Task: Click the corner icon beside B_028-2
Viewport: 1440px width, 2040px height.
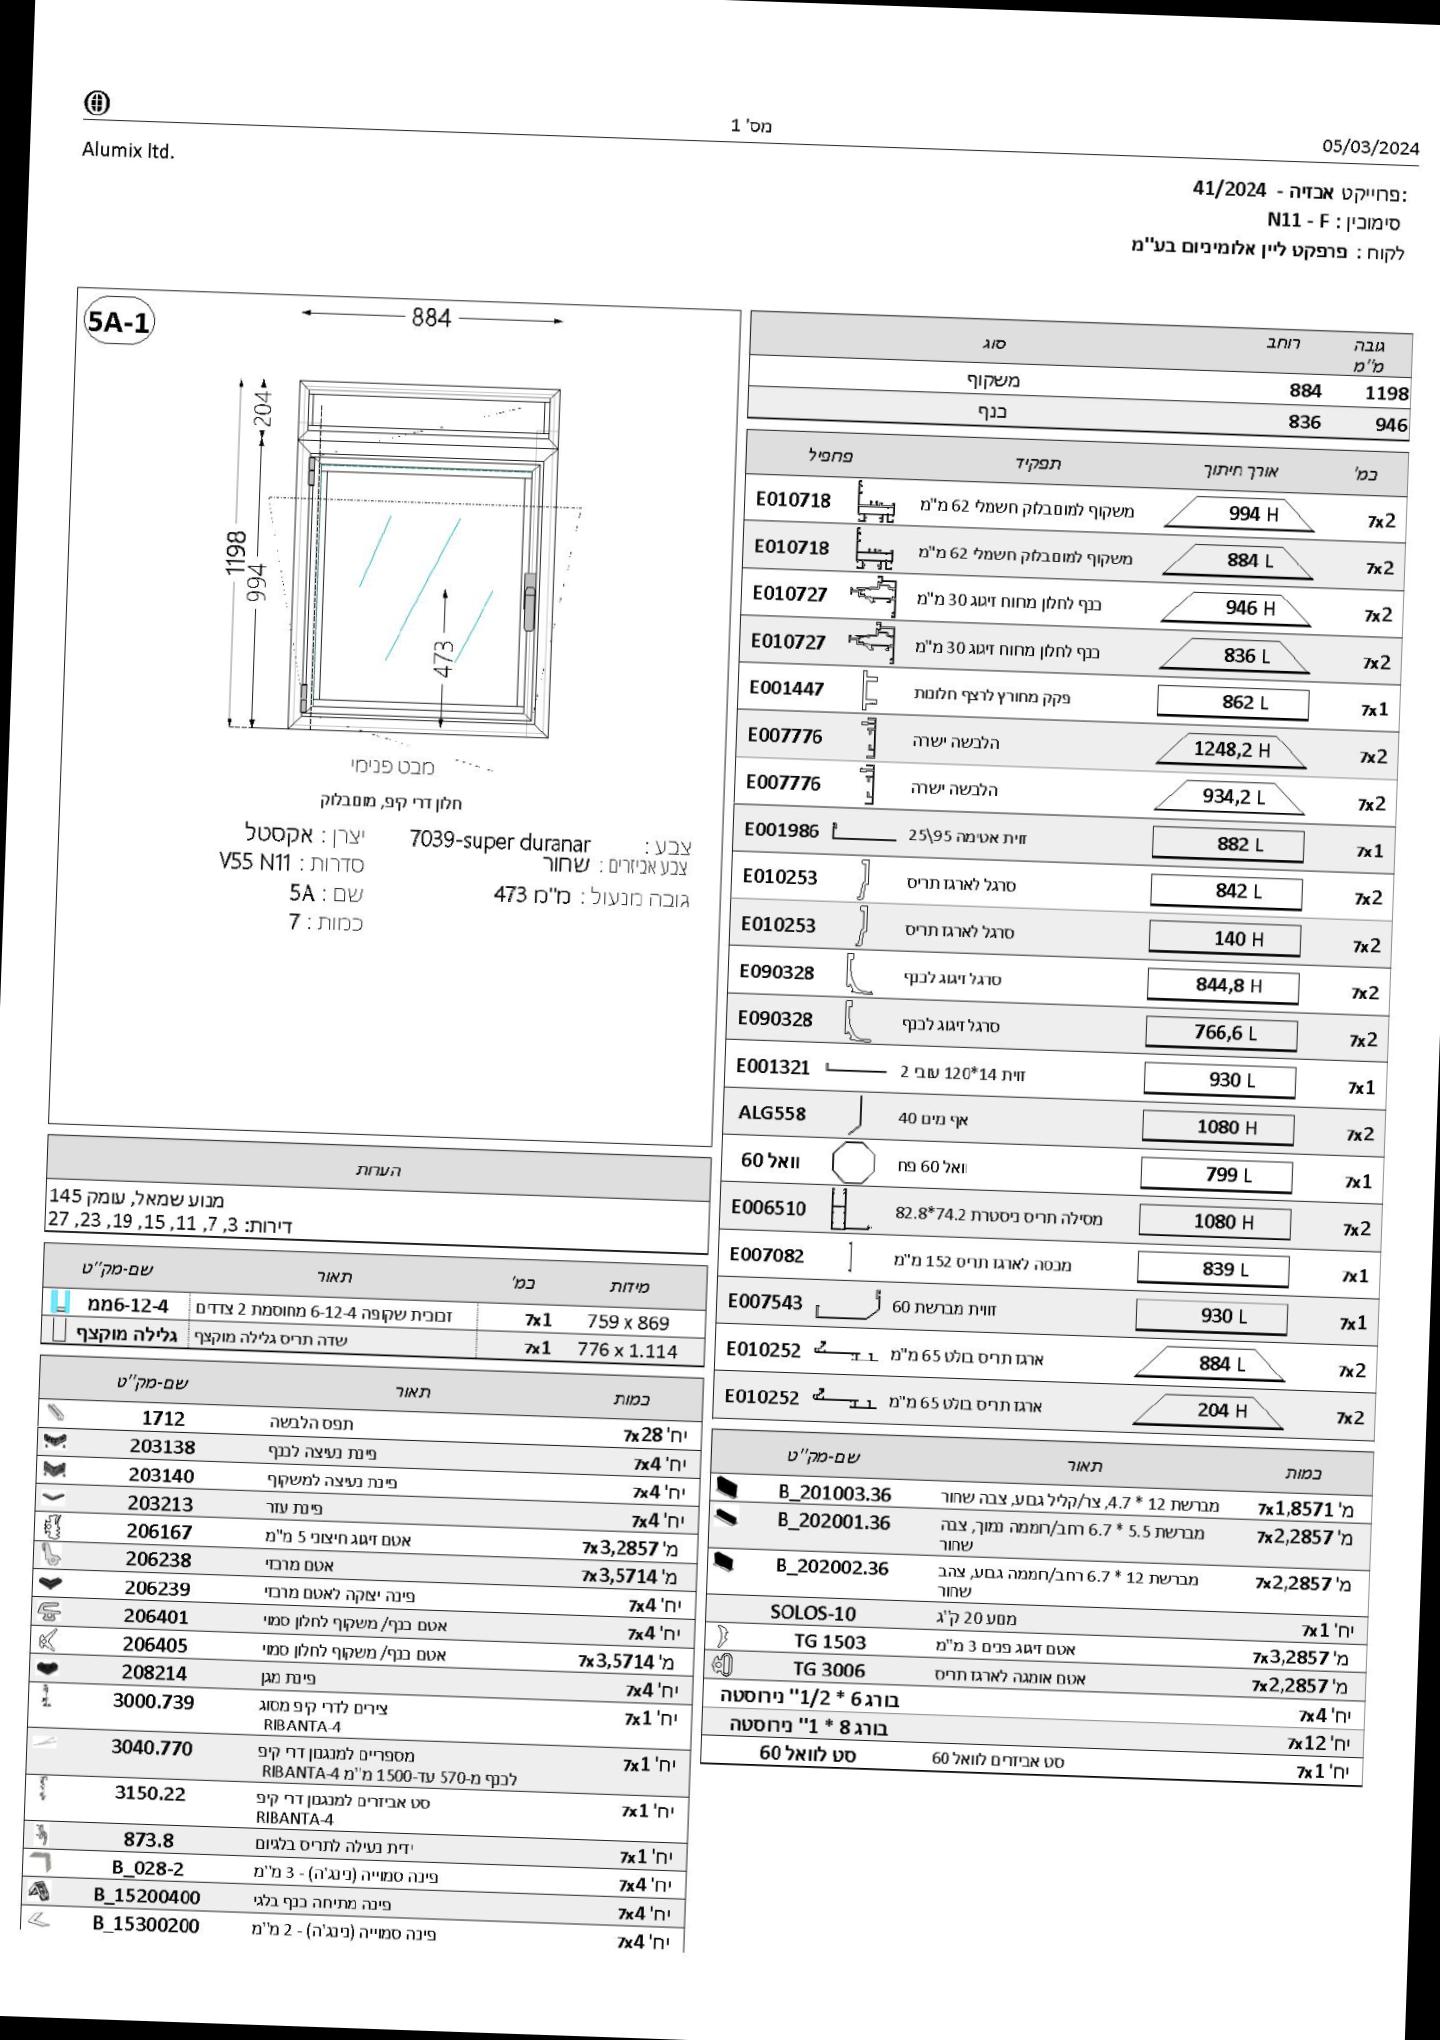Action: [40, 1862]
